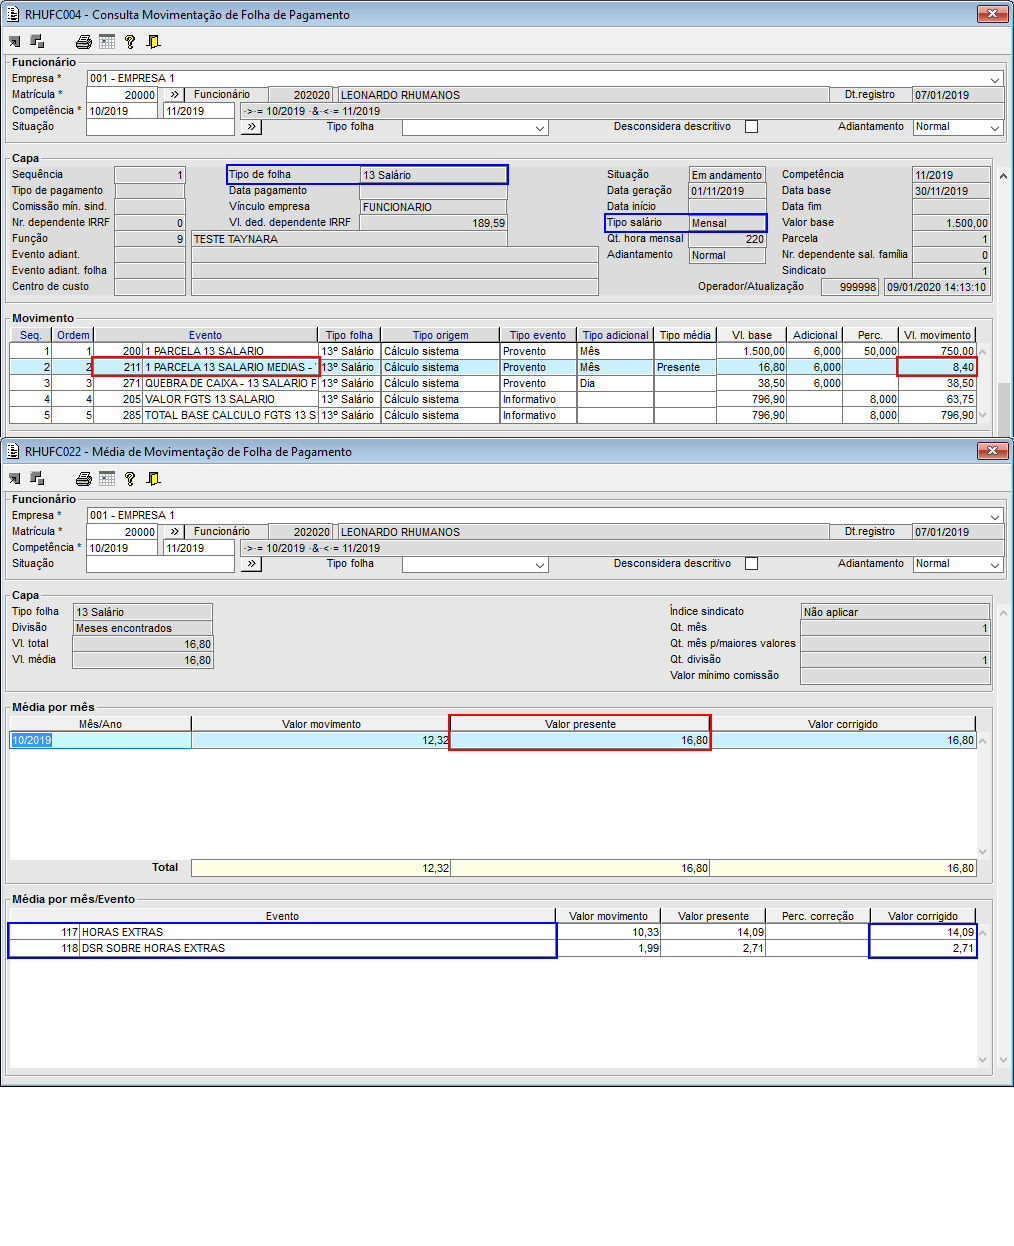1014x1246 pixels.
Task: Click the Tipo de folha 13 Salário field
Action: pos(433,175)
